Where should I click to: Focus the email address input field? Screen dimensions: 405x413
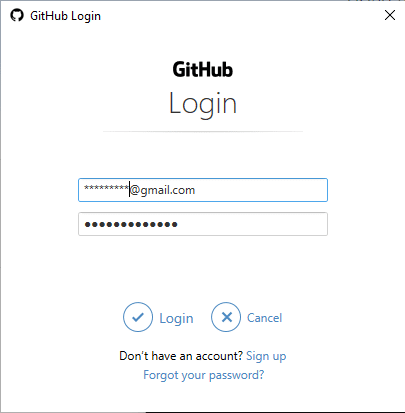point(203,190)
